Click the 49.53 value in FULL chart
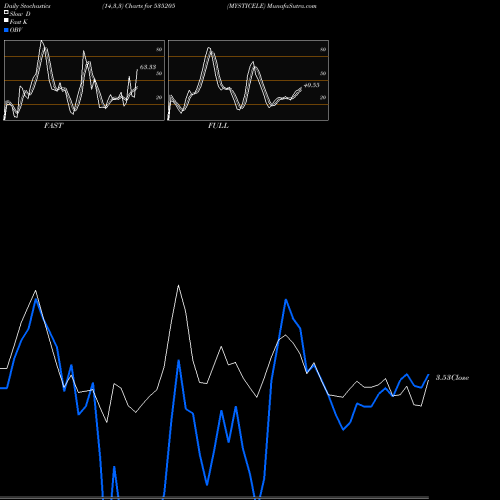This screenshot has width=500, height=500. (x=312, y=85)
